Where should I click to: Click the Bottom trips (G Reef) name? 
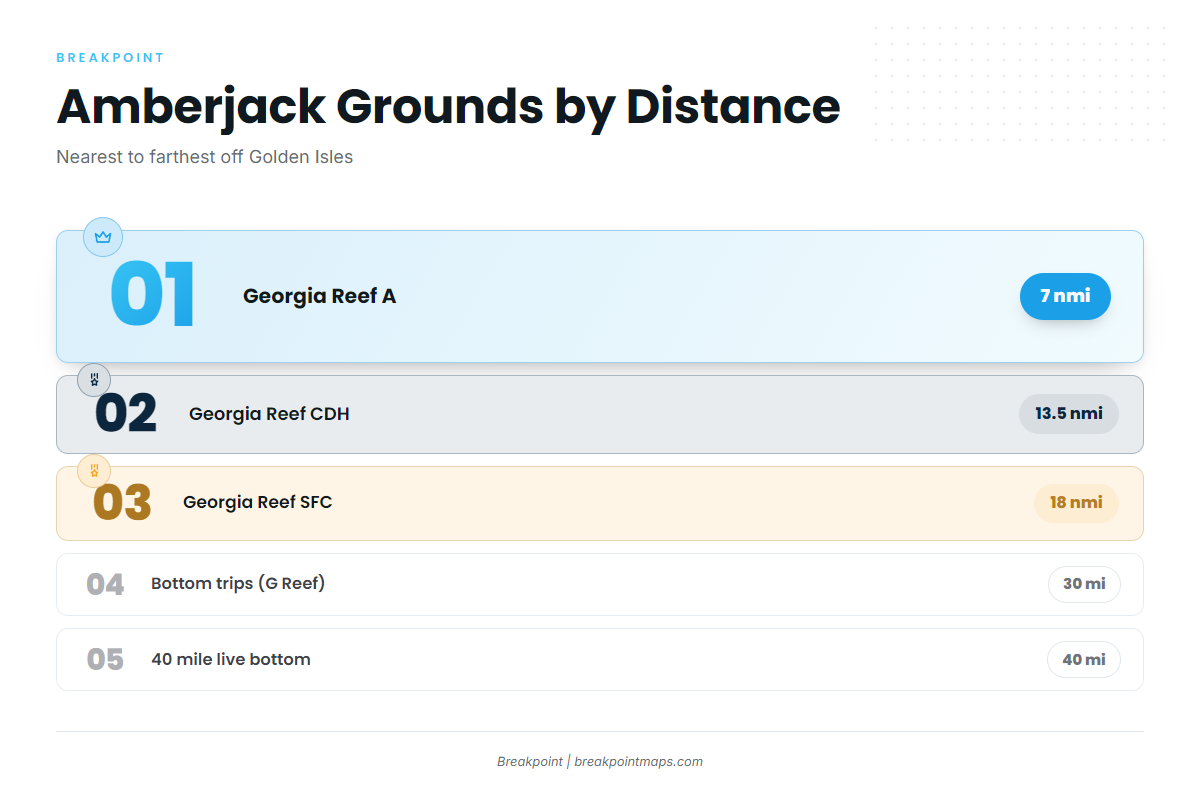pyautogui.click(x=238, y=584)
